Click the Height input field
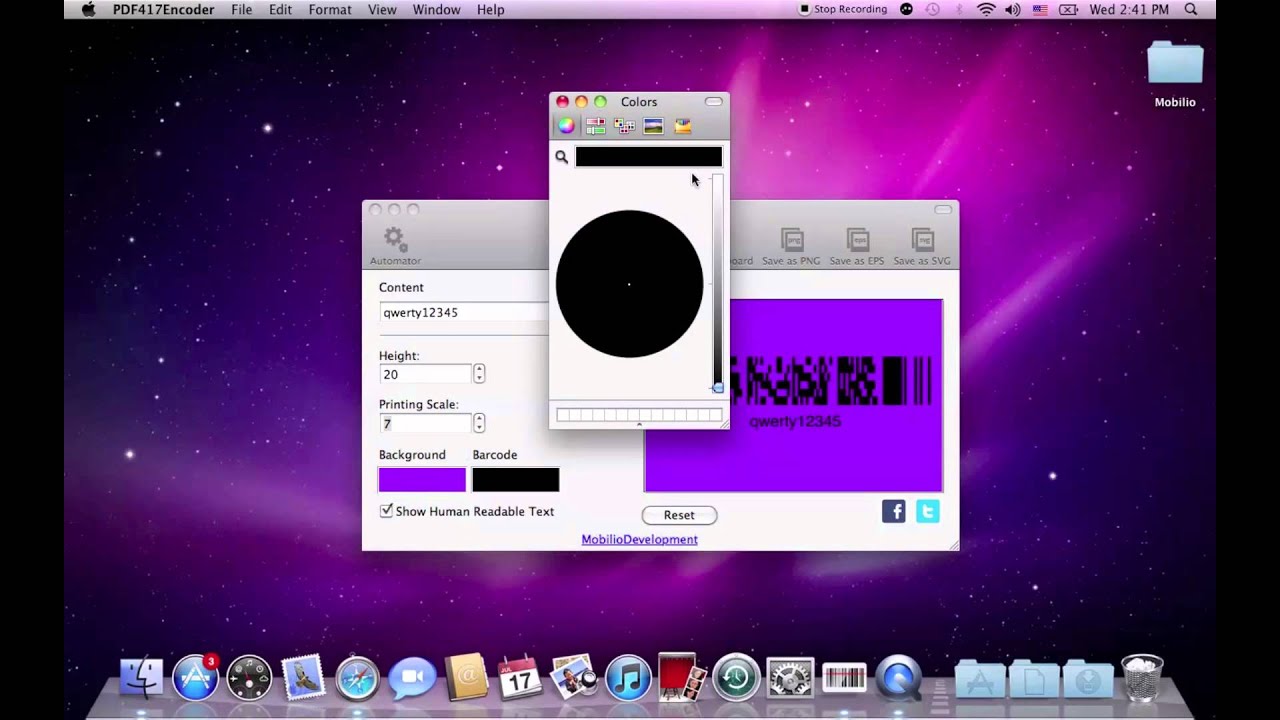The height and width of the screenshot is (720, 1280). coord(425,374)
